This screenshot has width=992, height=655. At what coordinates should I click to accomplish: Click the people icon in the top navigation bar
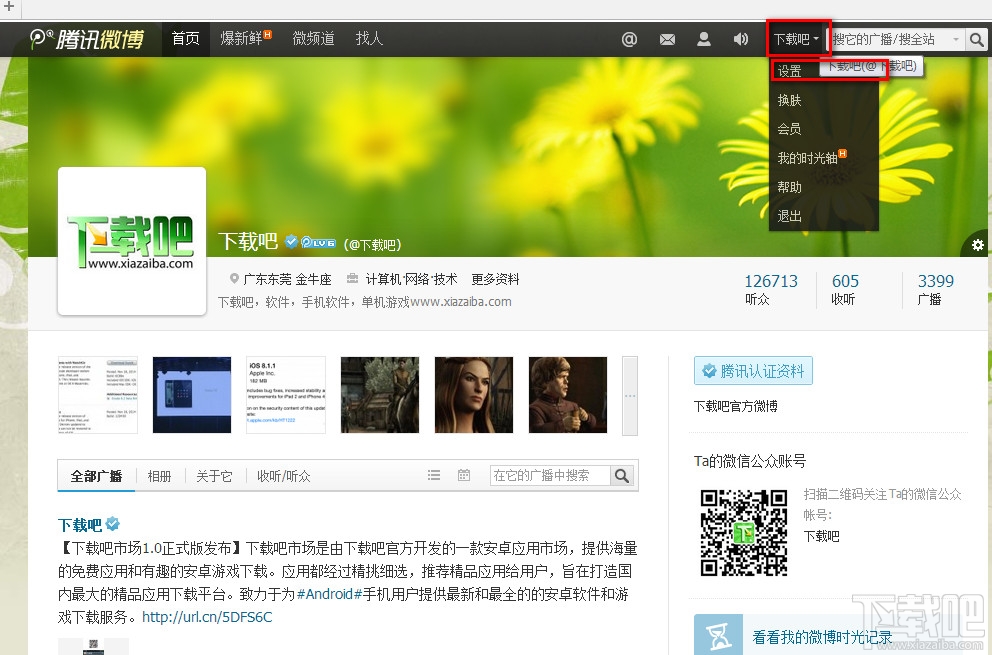point(704,39)
